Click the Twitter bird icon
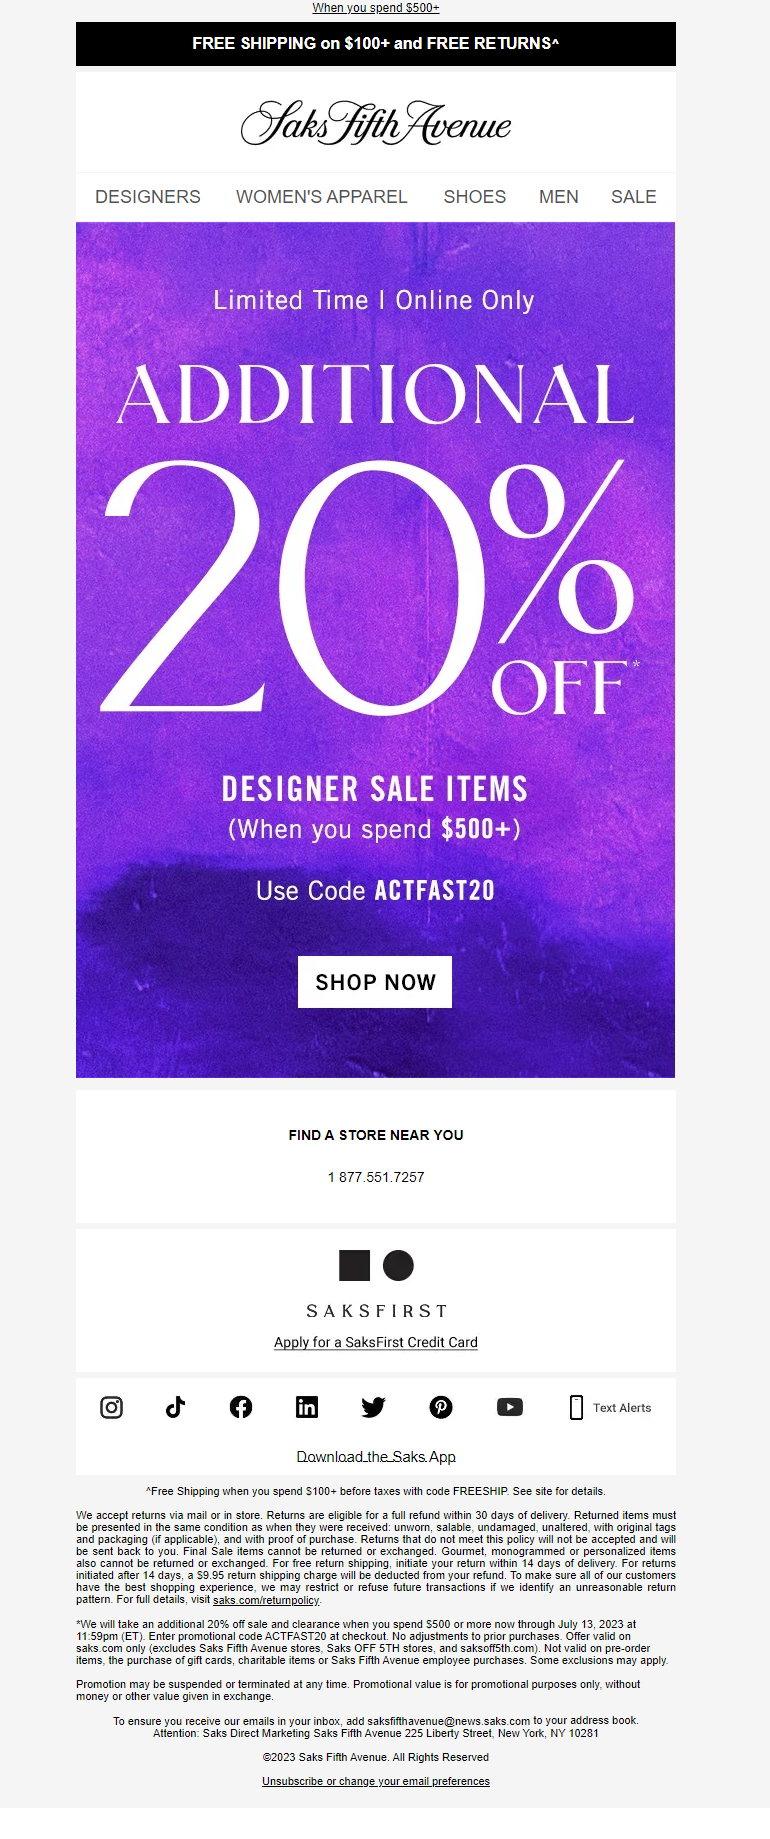The height and width of the screenshot is (1839, 770). [x=374, y=1407]
